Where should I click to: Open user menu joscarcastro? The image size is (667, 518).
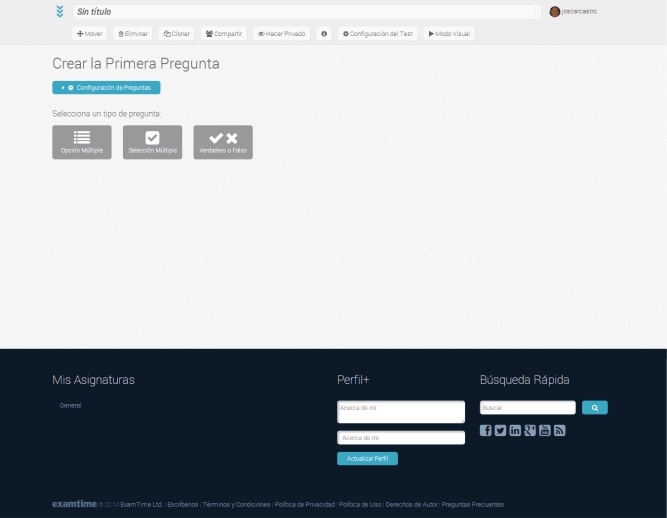pos(574,12)
